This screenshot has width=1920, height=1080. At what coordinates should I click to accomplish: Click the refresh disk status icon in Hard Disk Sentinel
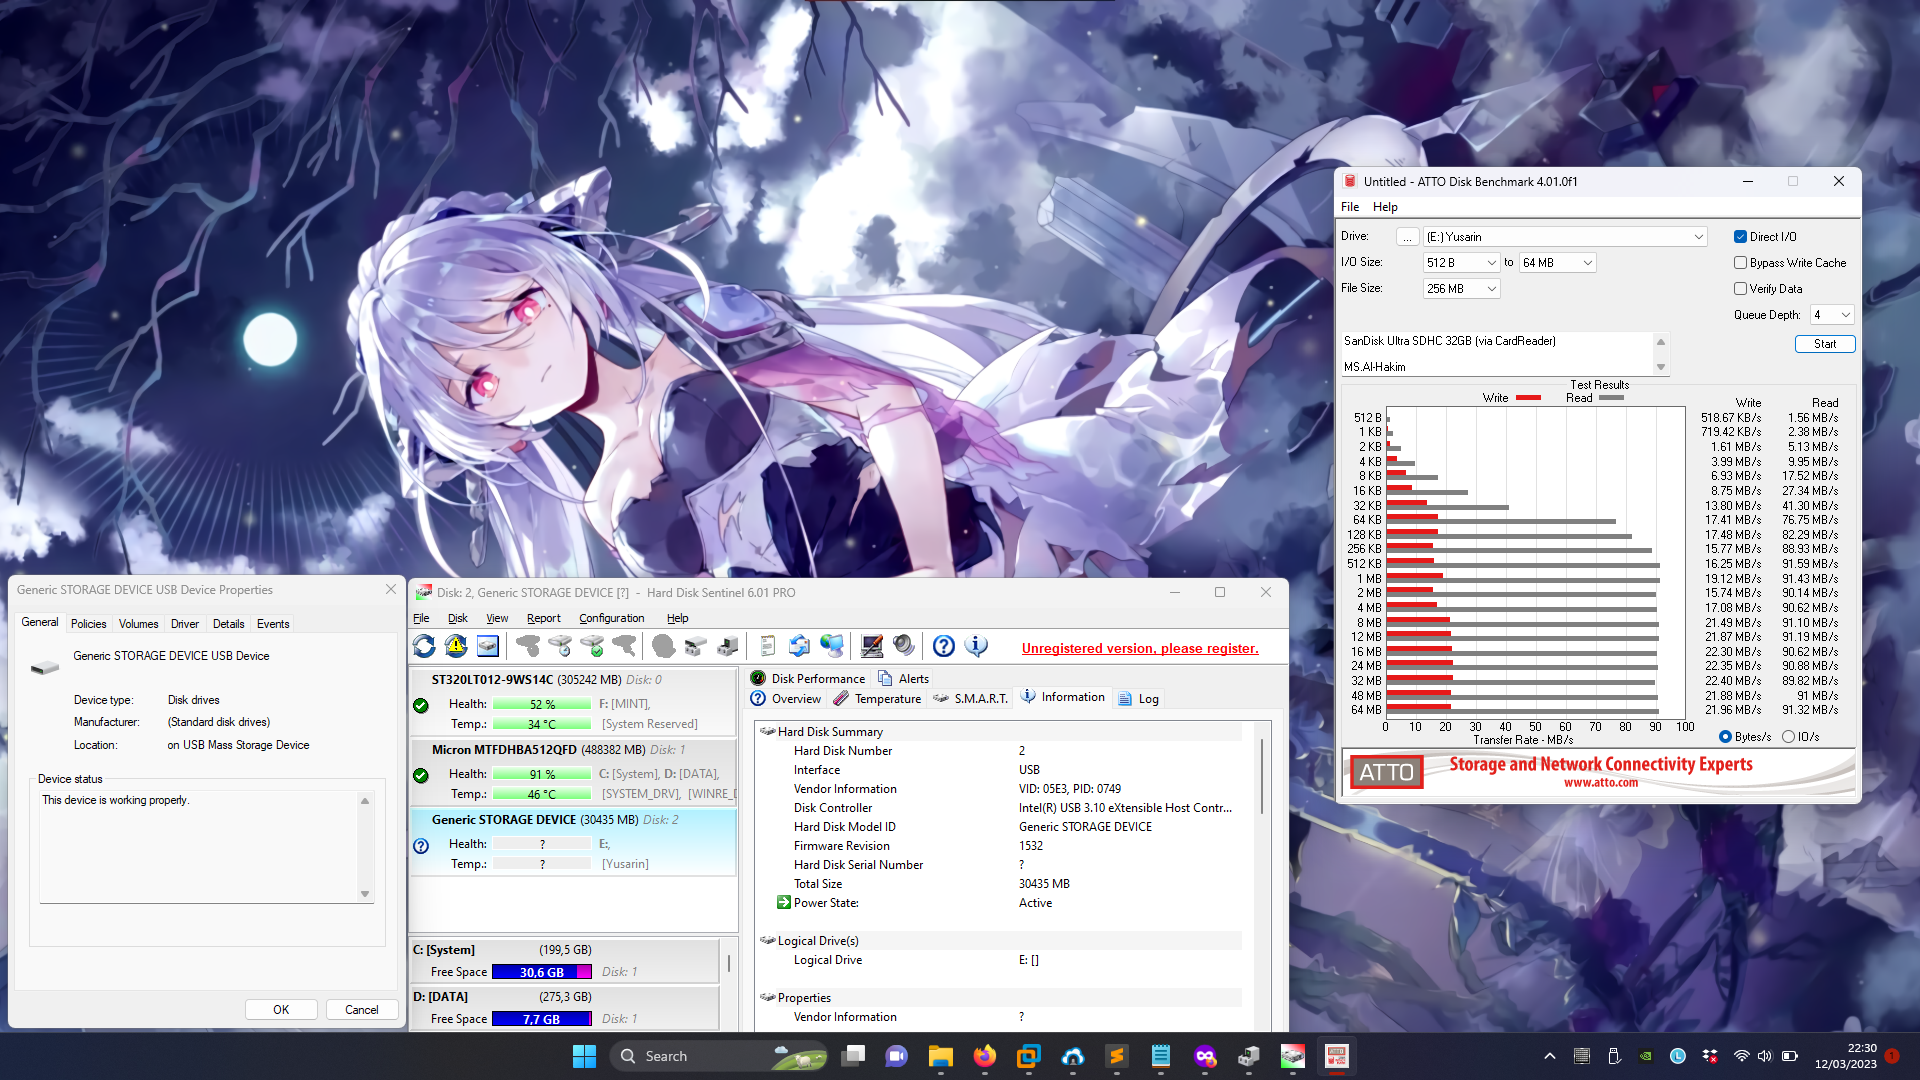[424, 647]
